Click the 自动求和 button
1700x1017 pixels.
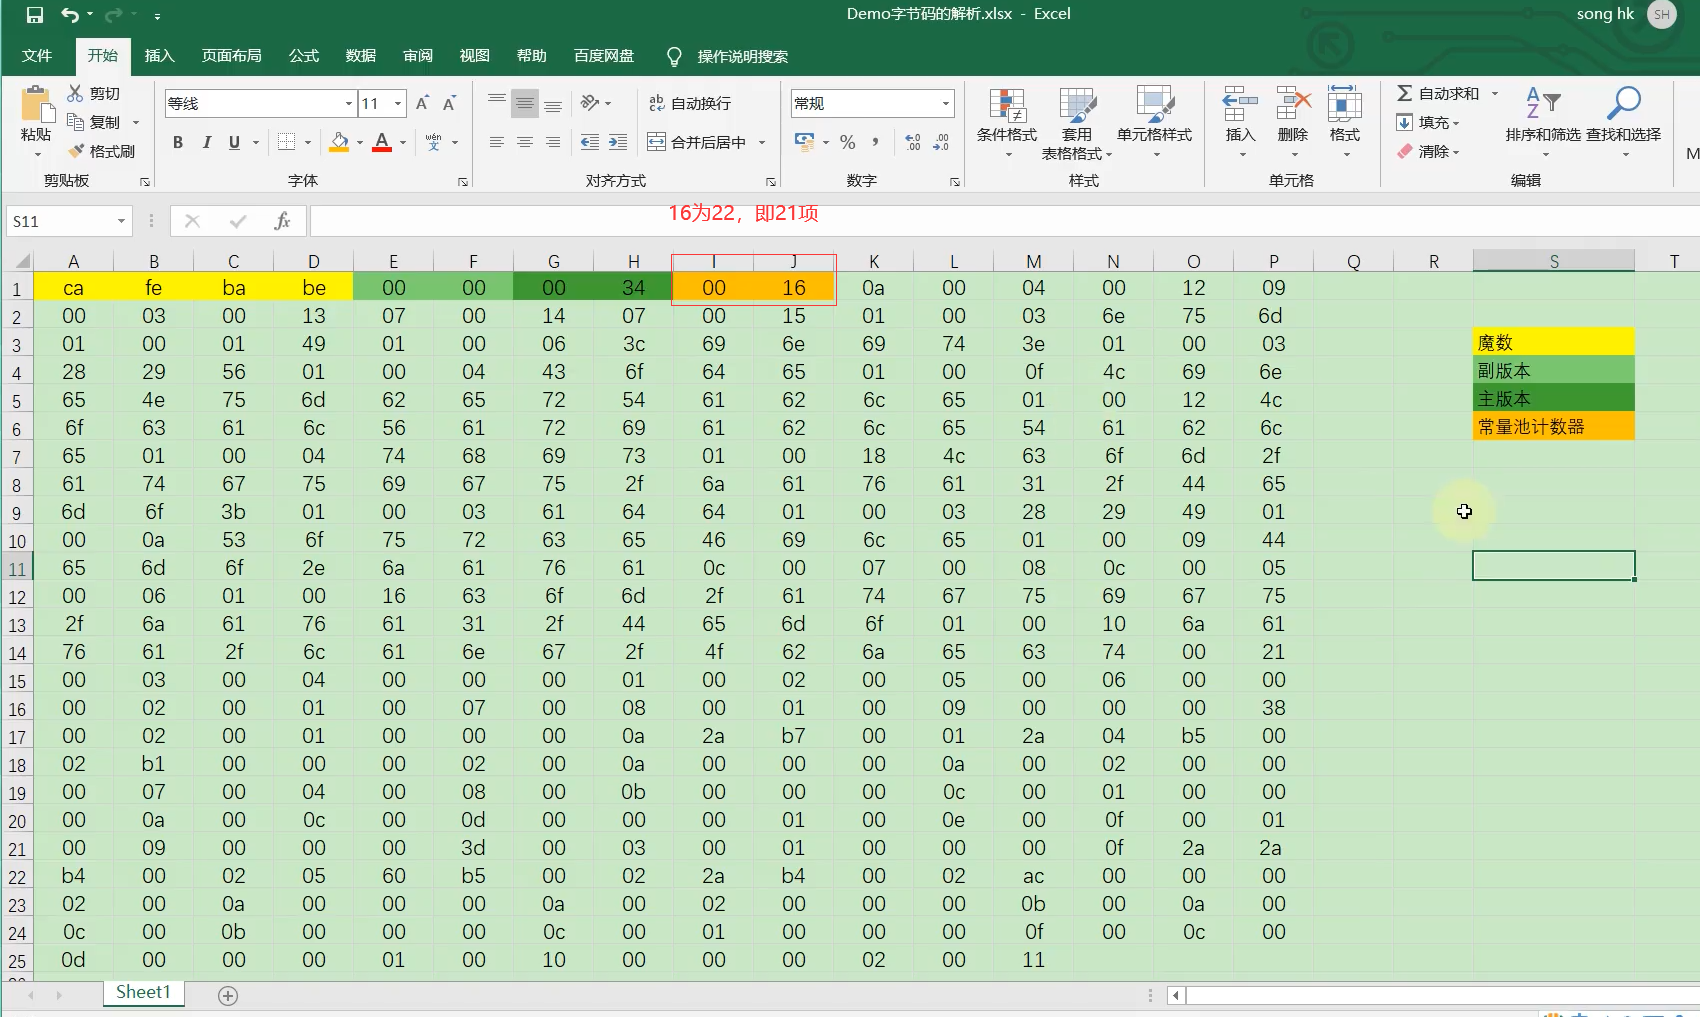tap(1438, 93)
